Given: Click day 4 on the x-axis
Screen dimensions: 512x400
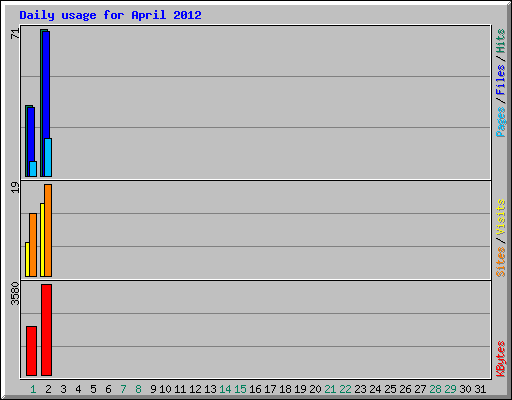Looking at the screenshot, I should (x=78, y=389).
